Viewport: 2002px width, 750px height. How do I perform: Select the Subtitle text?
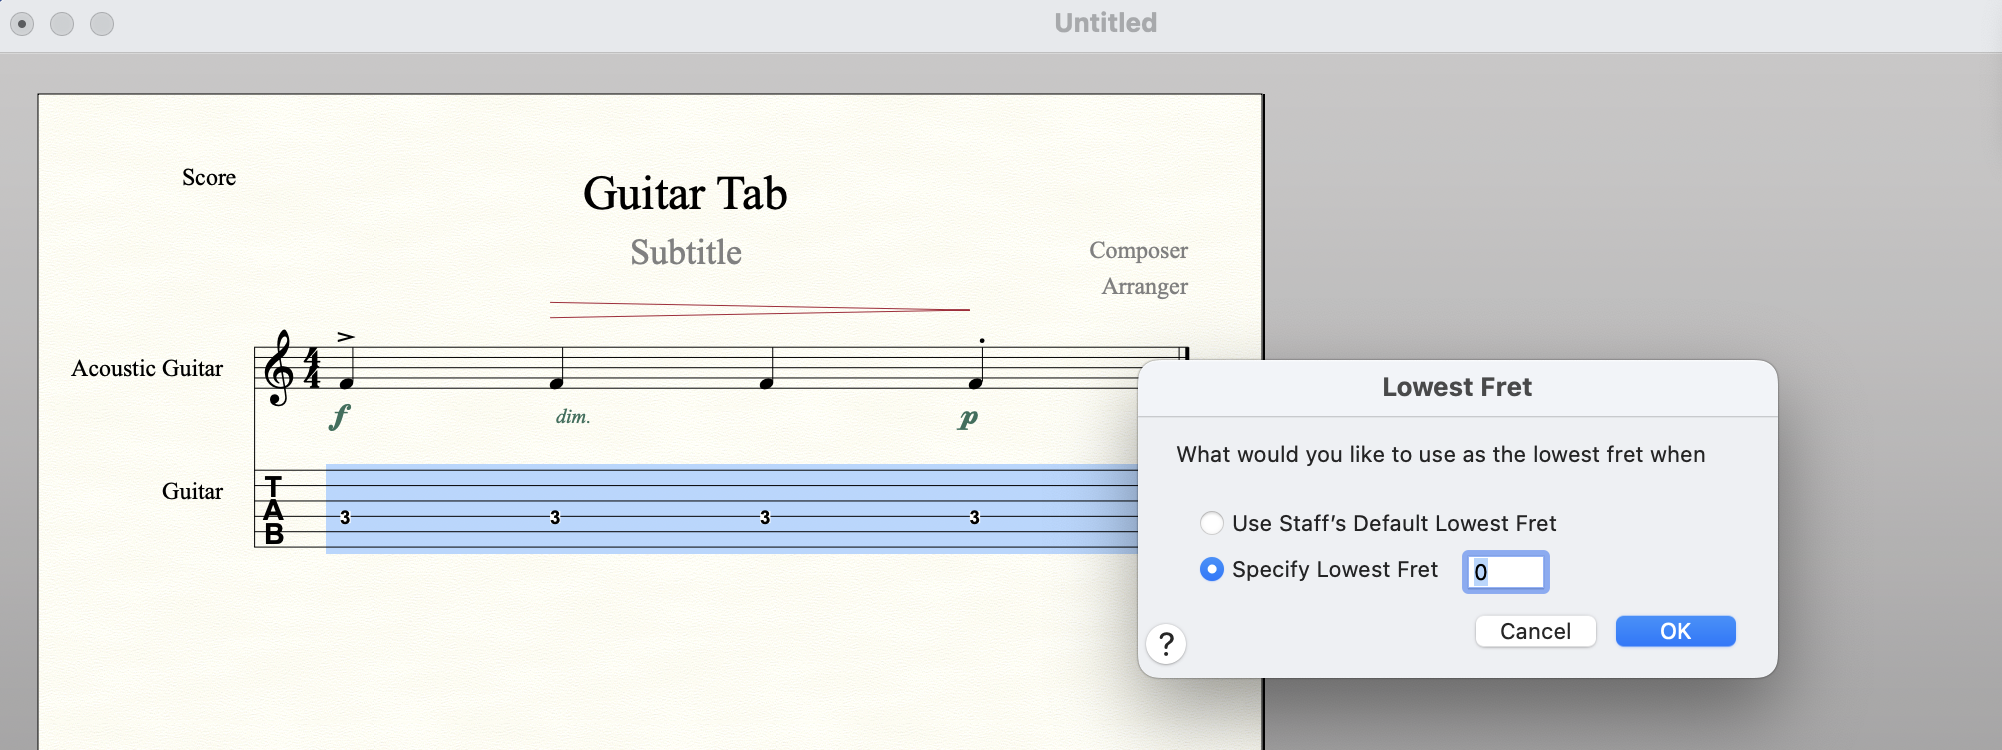[686, 252]
